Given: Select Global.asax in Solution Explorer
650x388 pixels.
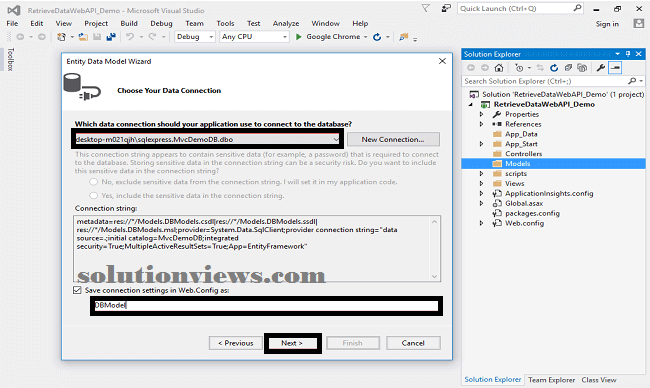Looking at the screenshot, I should pyautogui.click(x=524, y=204).
